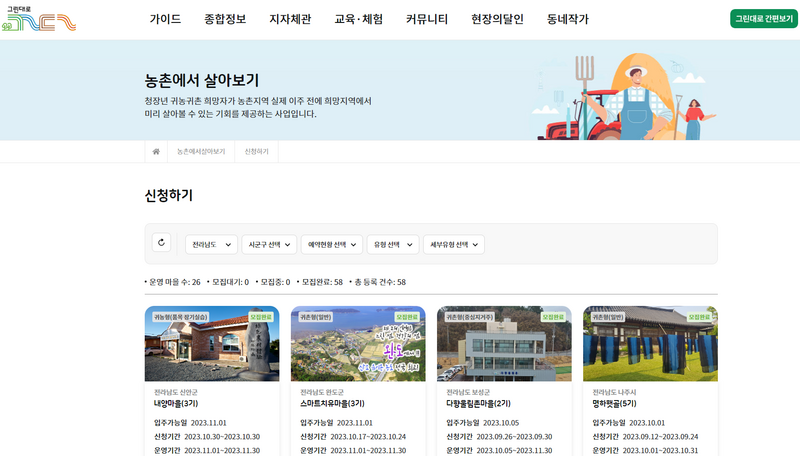The height and width of the screenshot is (456, 800).
Task: Click the 다향울림촌마을(2기) title
Action: pyautogui.click(x=479, y=403)
